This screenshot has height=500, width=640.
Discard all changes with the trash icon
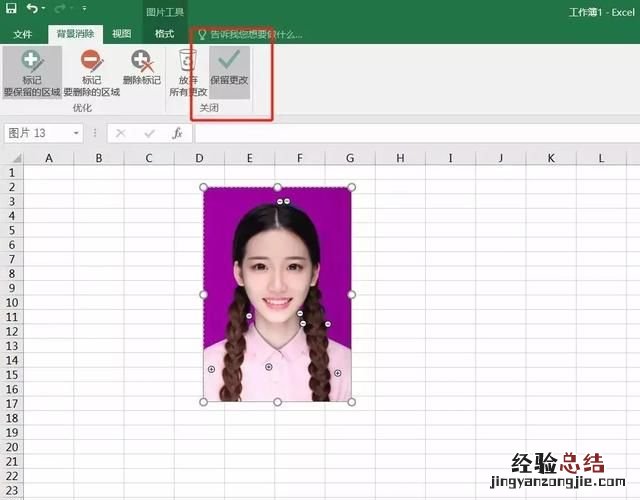[x=188, y=62]
